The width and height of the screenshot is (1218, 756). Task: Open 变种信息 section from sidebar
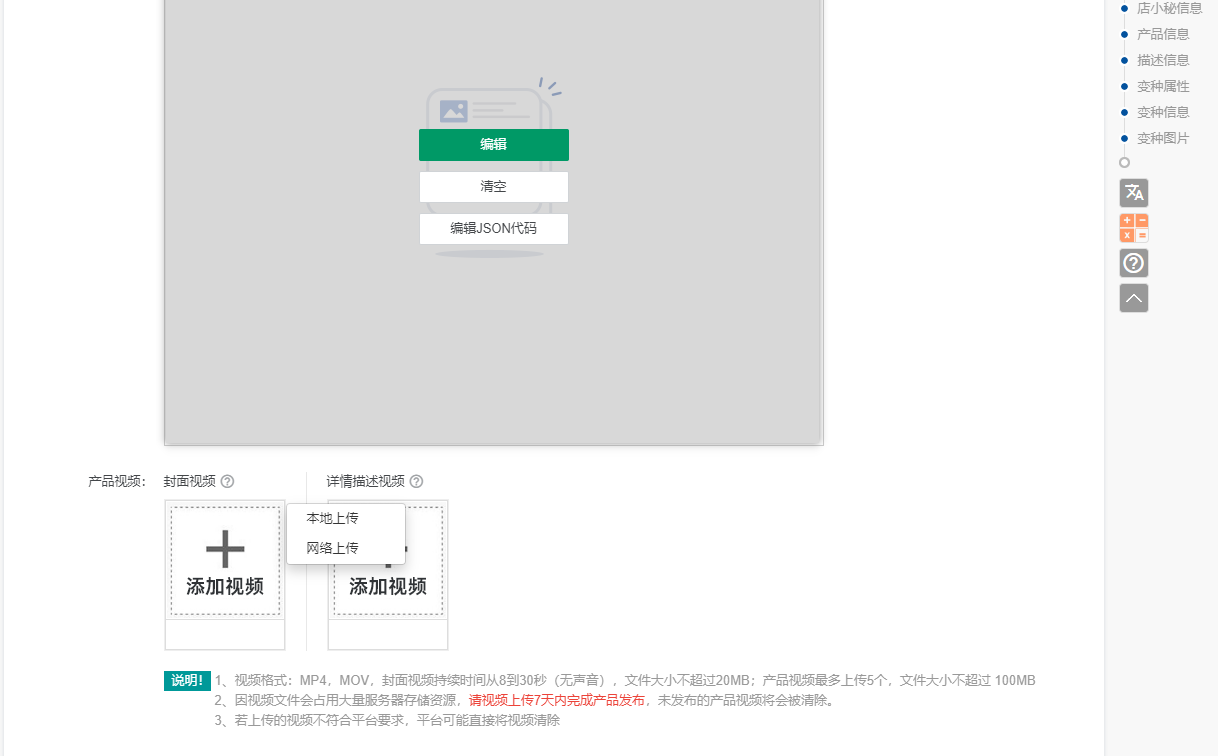[1163, 112]
